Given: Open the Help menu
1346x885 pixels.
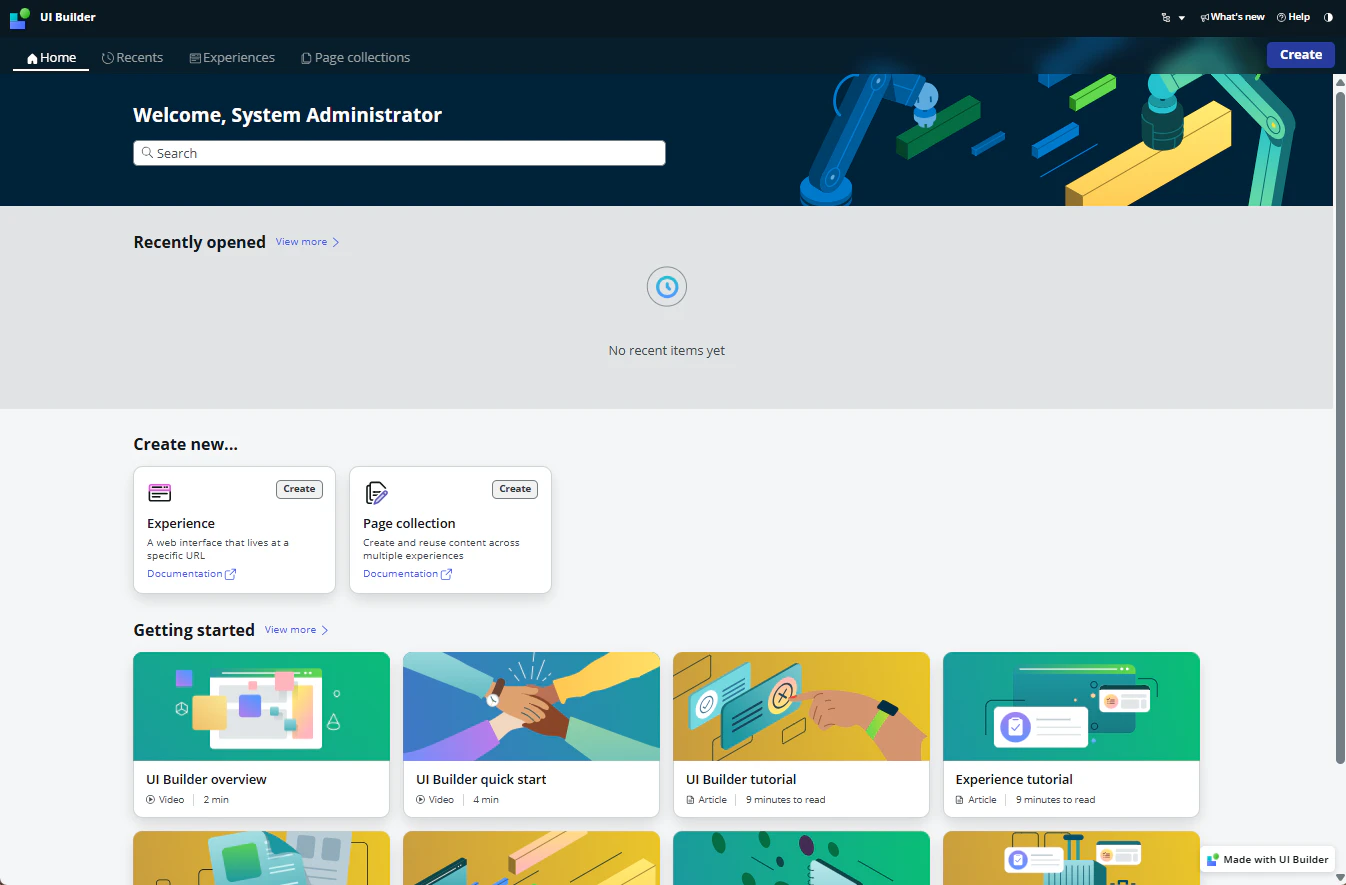Looking at the screenshot, I should [x=1293, y=17].
